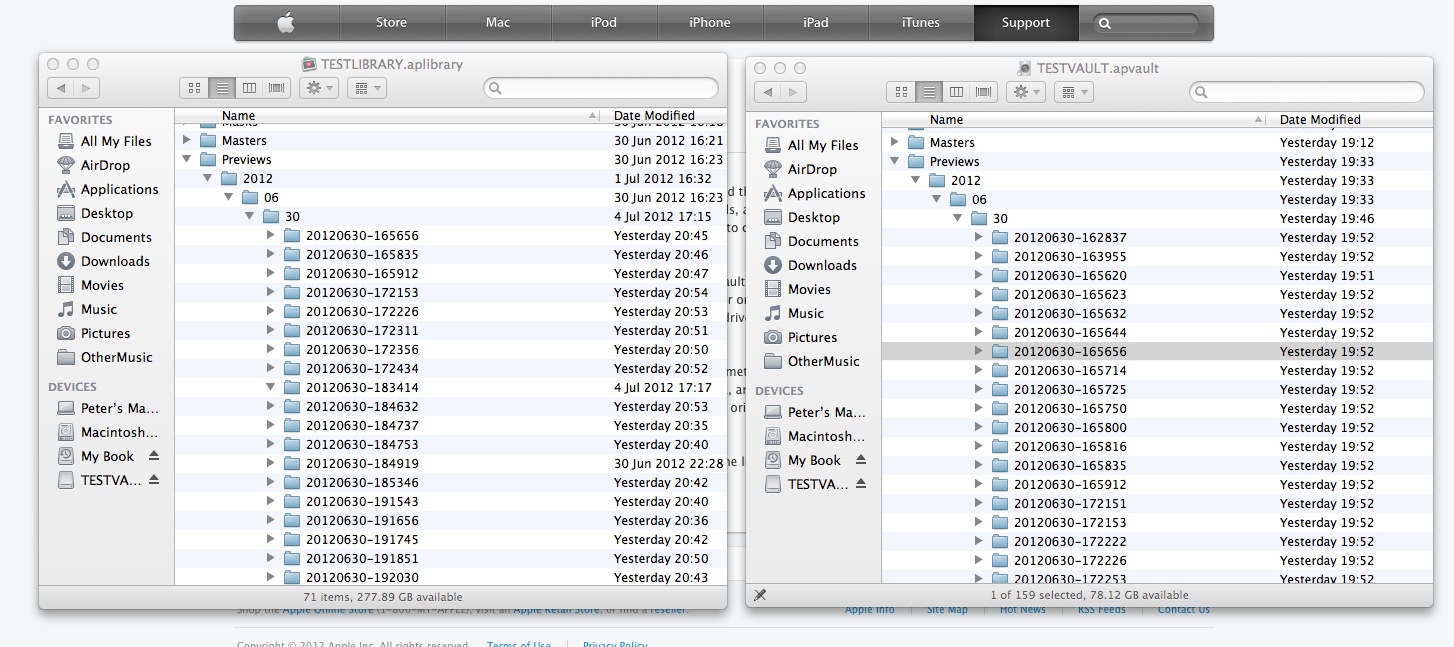Open the Mac tab on the Apple navigation bar
Image resolution: width=1454 pixels, height=647 pixels.
point(498,23)
